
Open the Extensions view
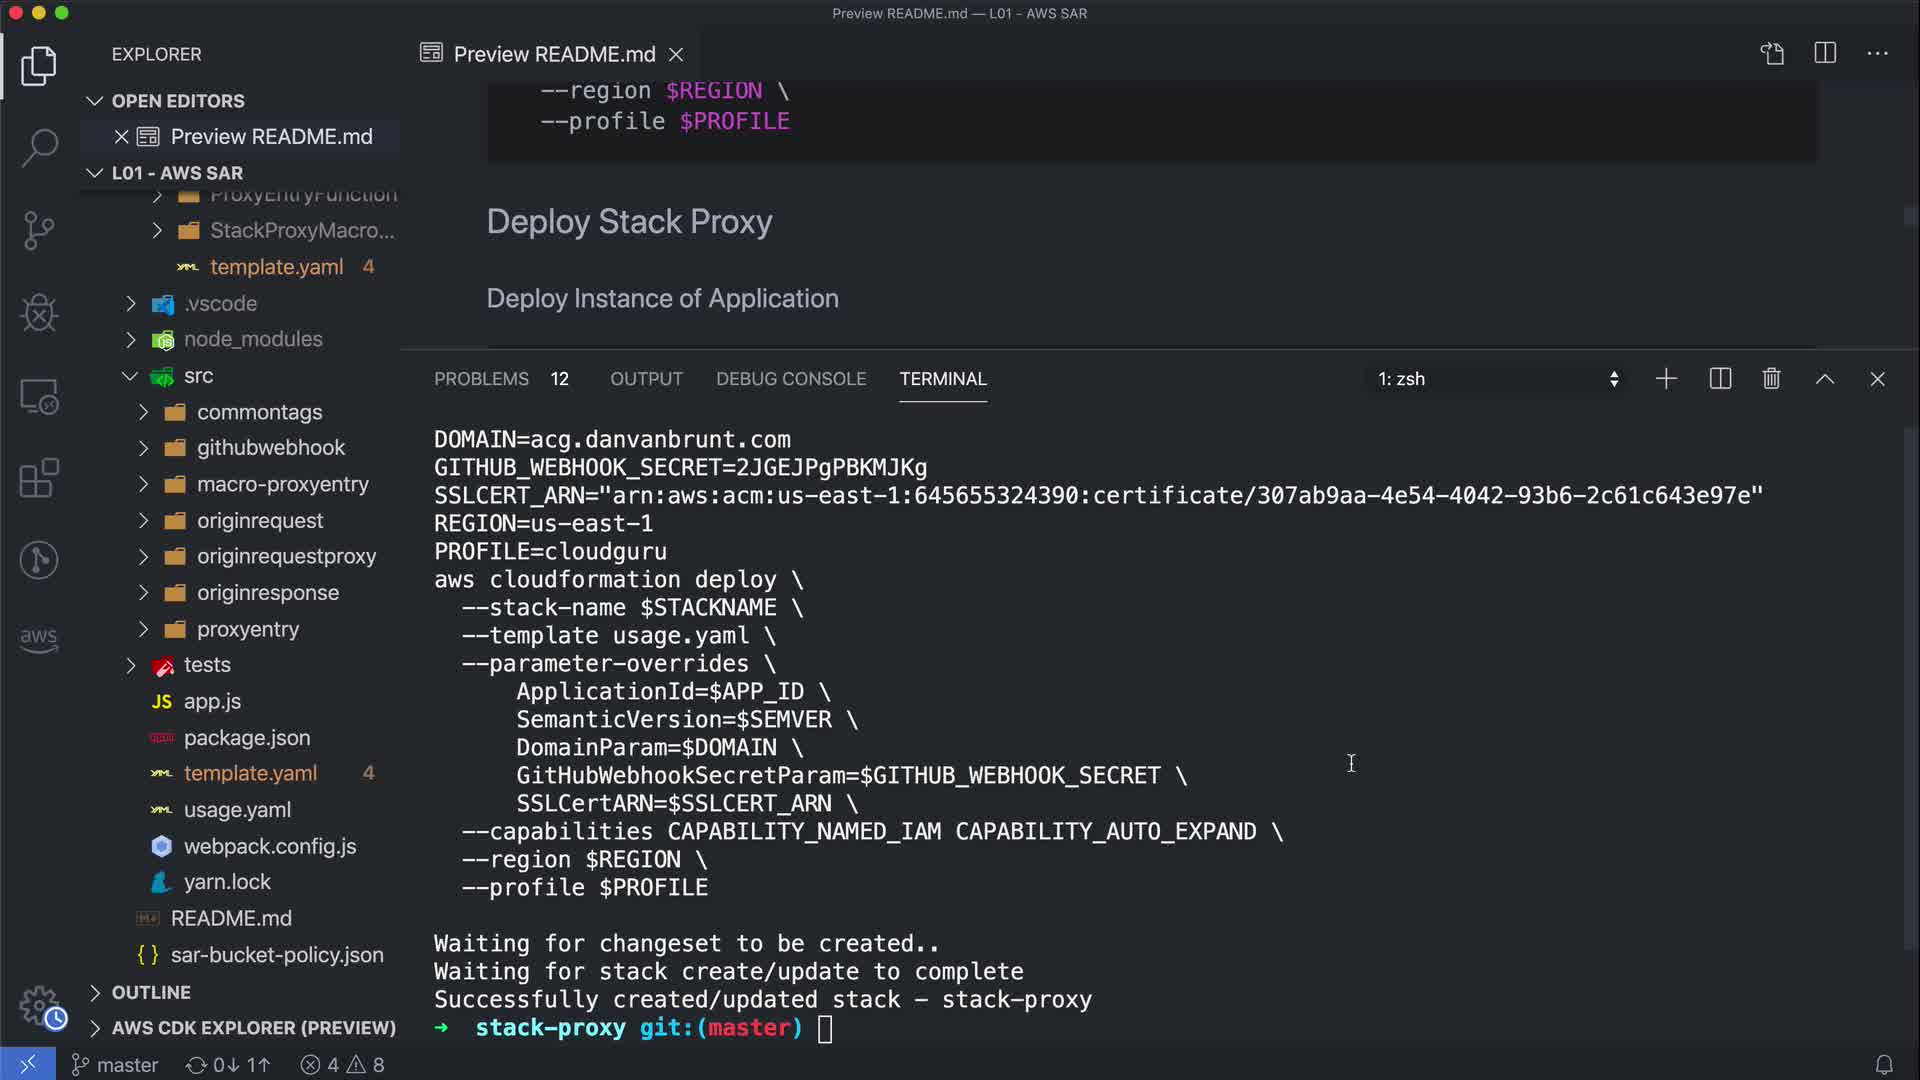pyautogui.click(x=39, y=478)
